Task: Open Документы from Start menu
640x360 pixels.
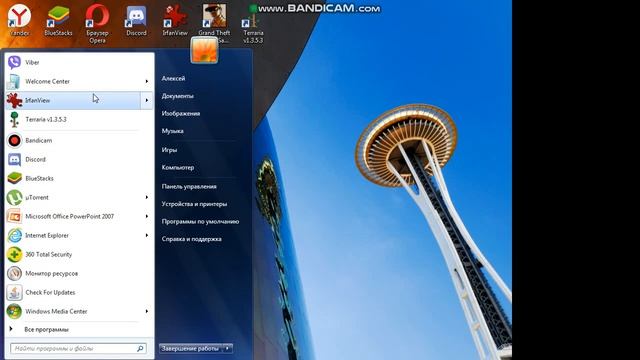Action: (178, 96)
